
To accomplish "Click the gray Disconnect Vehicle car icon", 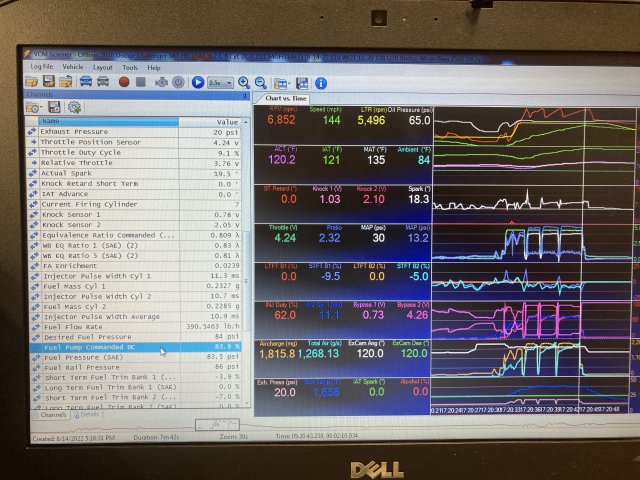I will pyautogui.click(x=103, y=81).
